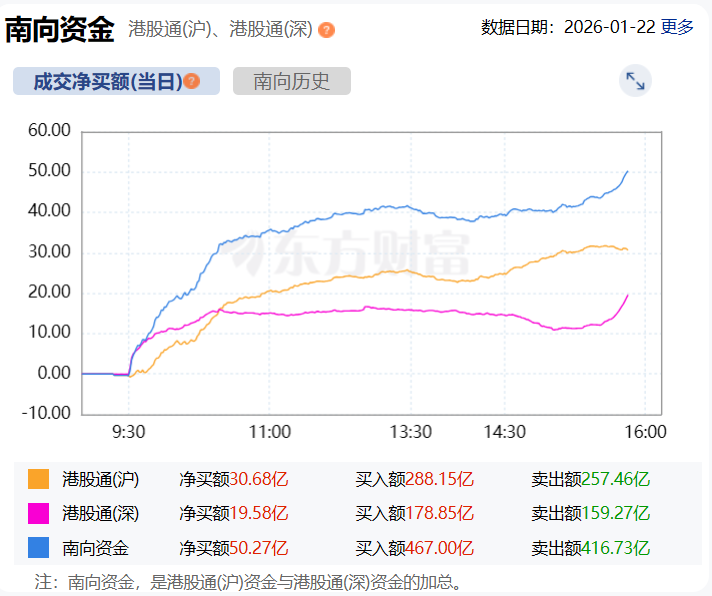Click the magenta 港股通(深) legend swatch
This screenshot has height=596, width=712.
38,514
